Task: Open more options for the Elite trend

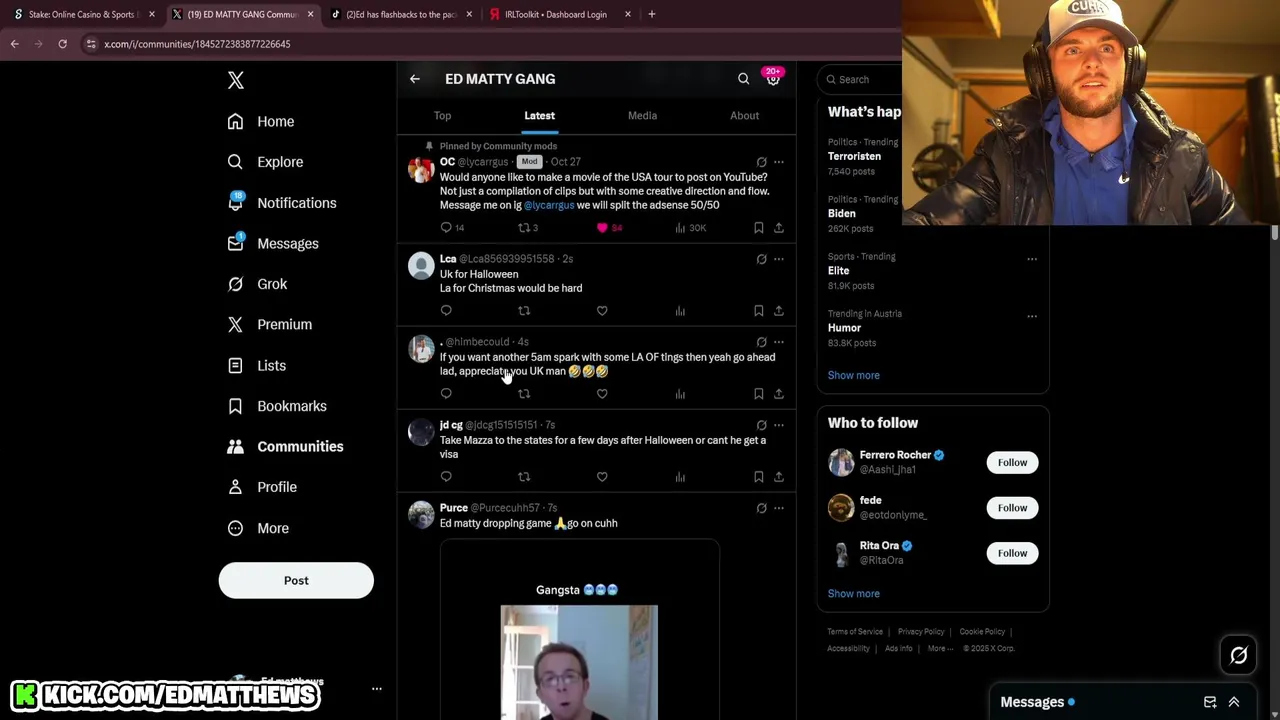Action: pos(1032,259)
